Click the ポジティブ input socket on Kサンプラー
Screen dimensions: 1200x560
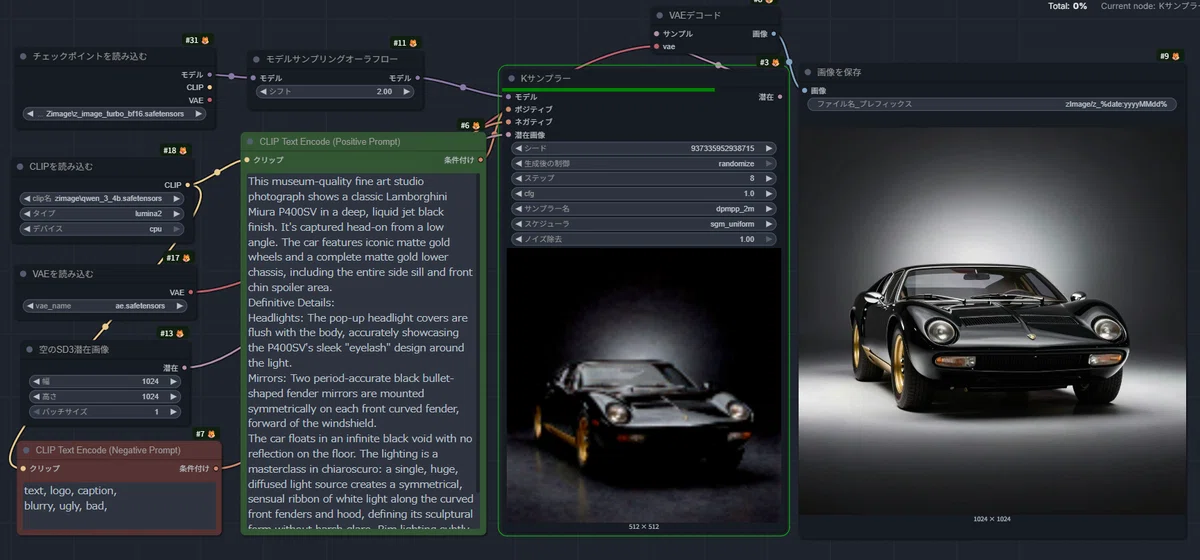click(x=508, y=109)
